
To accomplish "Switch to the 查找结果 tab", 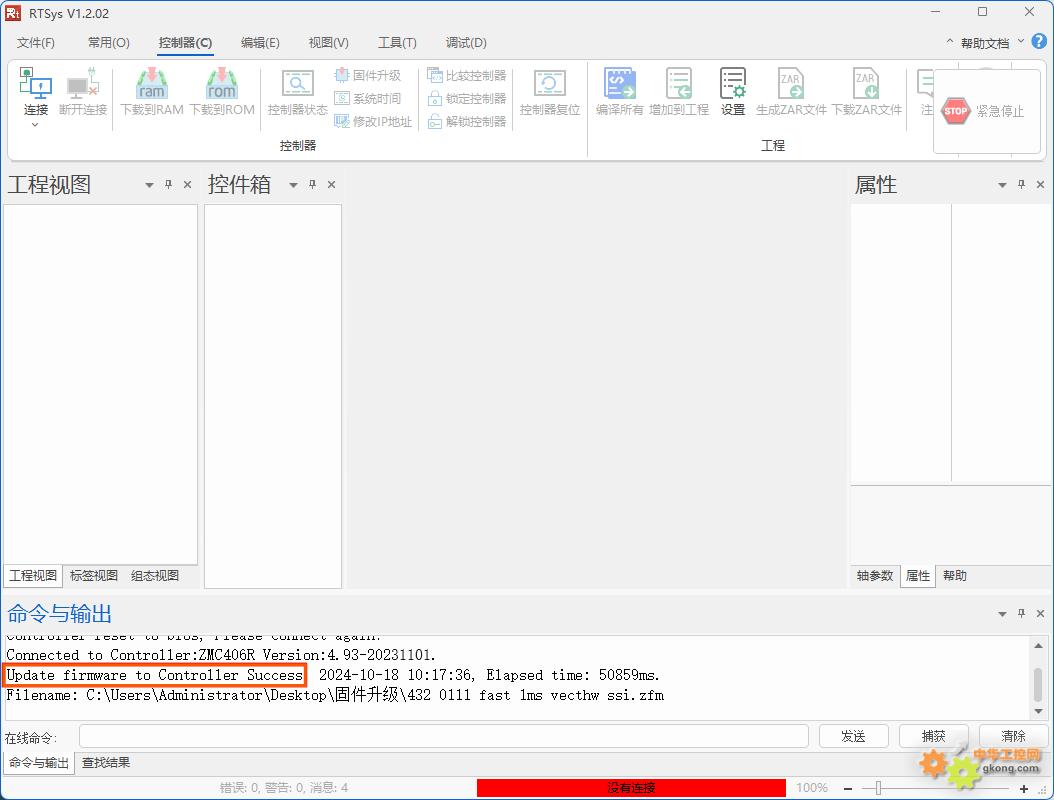I will [106, 762].
